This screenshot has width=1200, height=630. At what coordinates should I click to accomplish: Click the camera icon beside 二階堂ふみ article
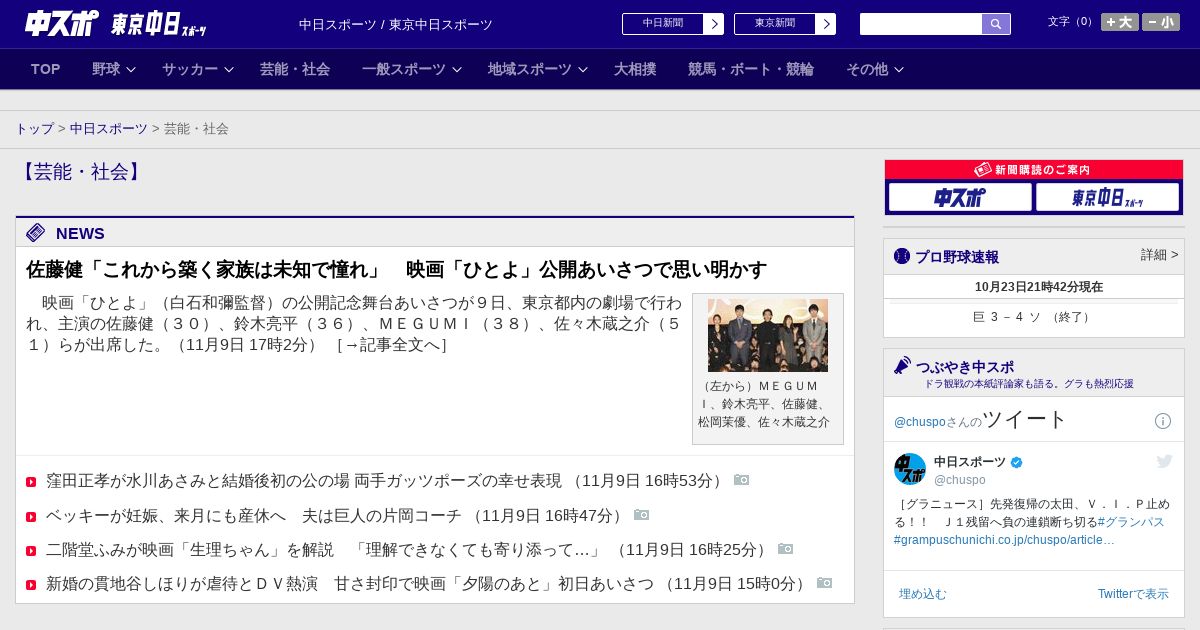pyautogui.click(x=785, y=549)
